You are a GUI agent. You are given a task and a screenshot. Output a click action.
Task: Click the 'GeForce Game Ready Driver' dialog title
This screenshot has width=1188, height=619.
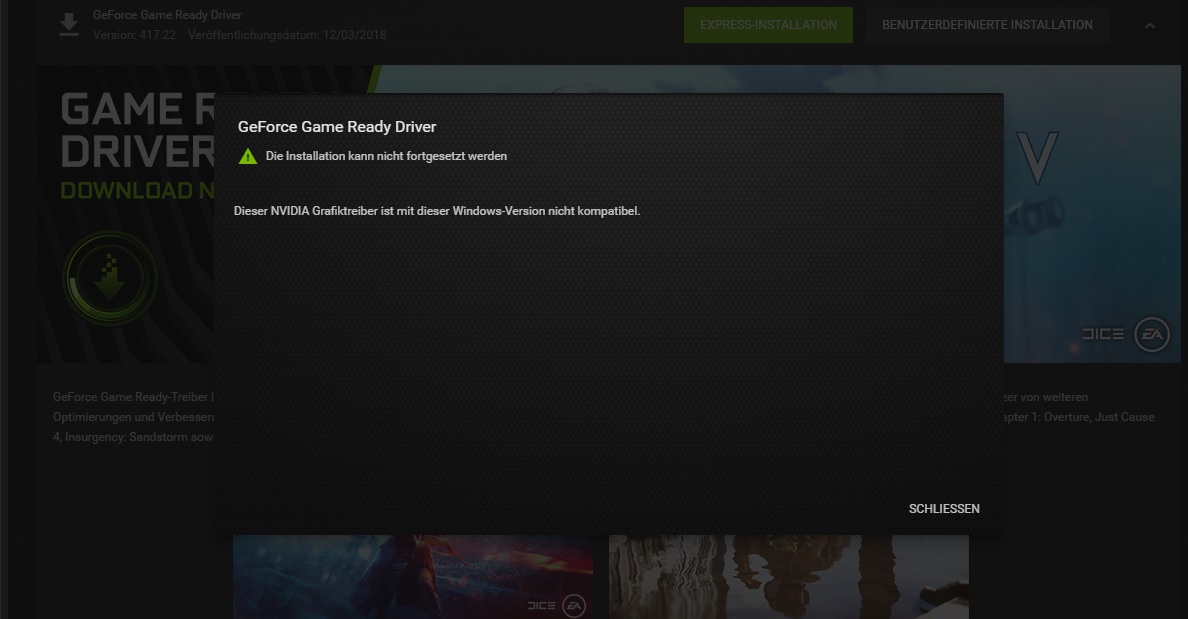[337, 127]
